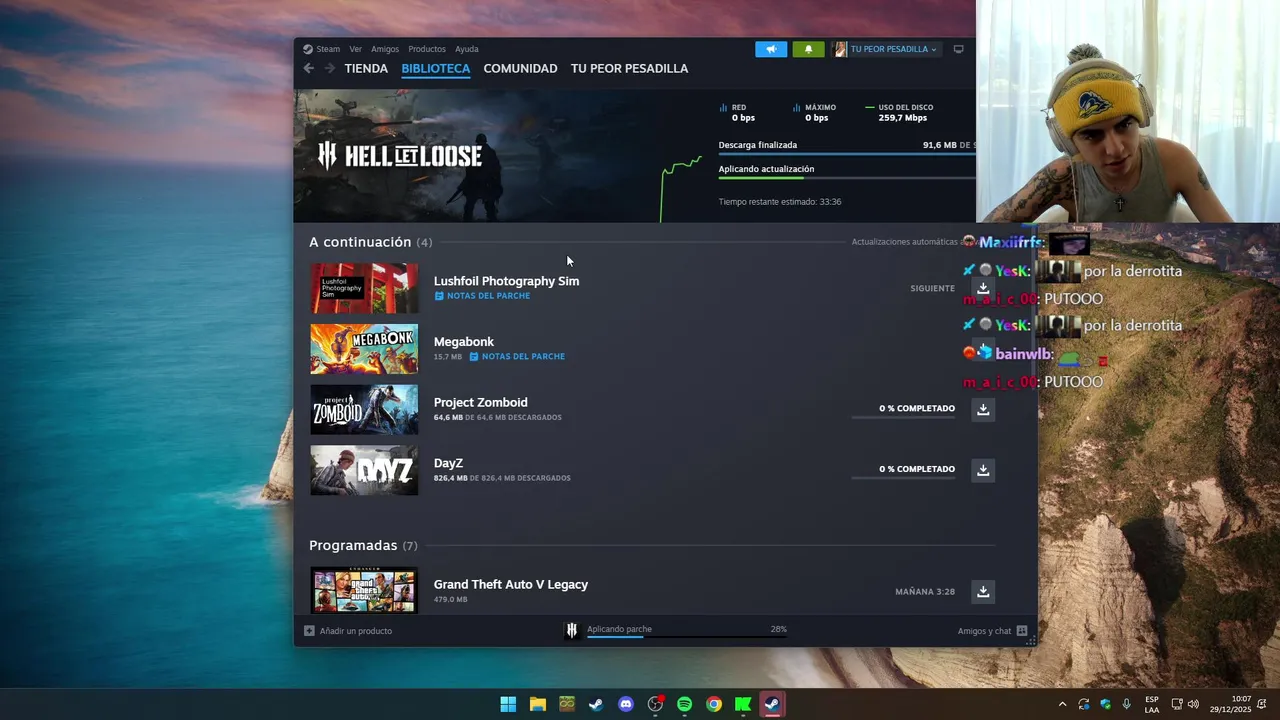Click the active Steam taskbar icon
Screen dimensions: 1280x720
coord(772,704)
